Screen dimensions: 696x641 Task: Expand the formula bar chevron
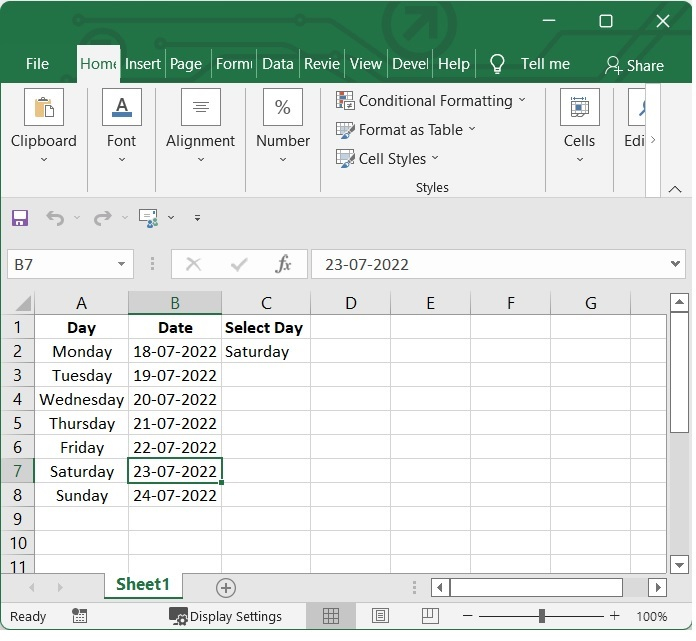[676, 264]
